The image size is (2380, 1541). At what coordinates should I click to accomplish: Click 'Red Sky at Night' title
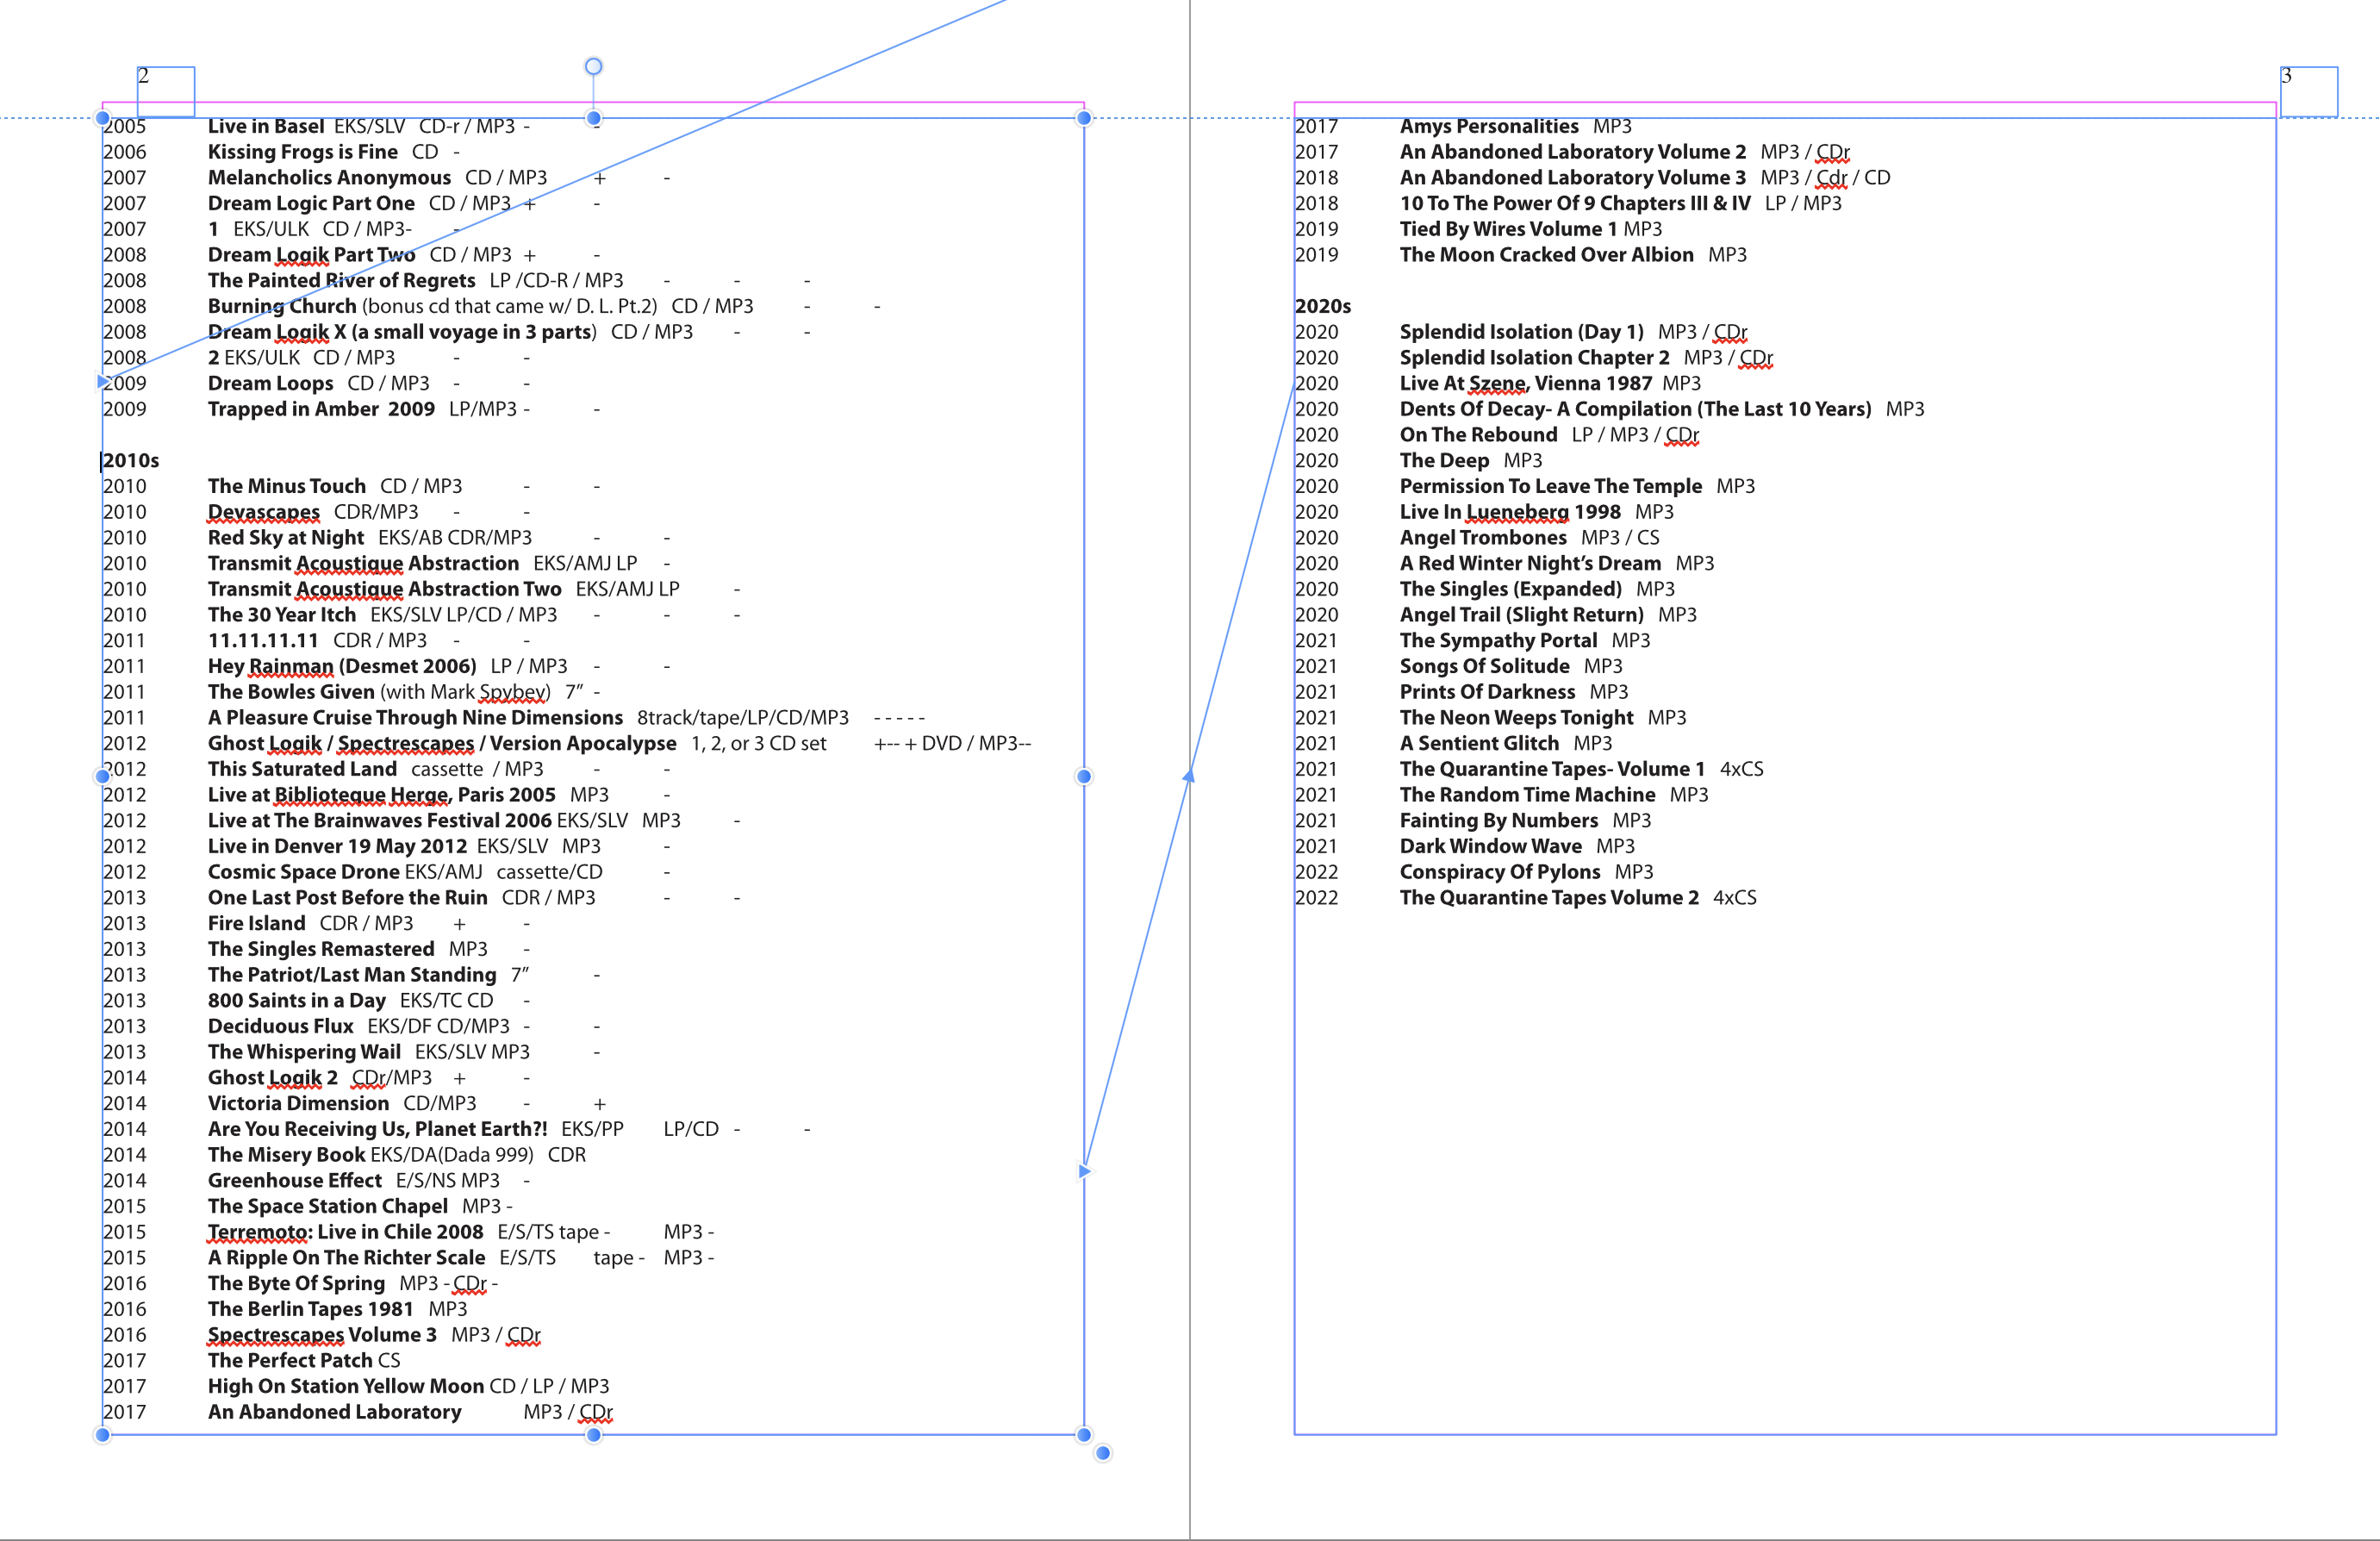286,538
